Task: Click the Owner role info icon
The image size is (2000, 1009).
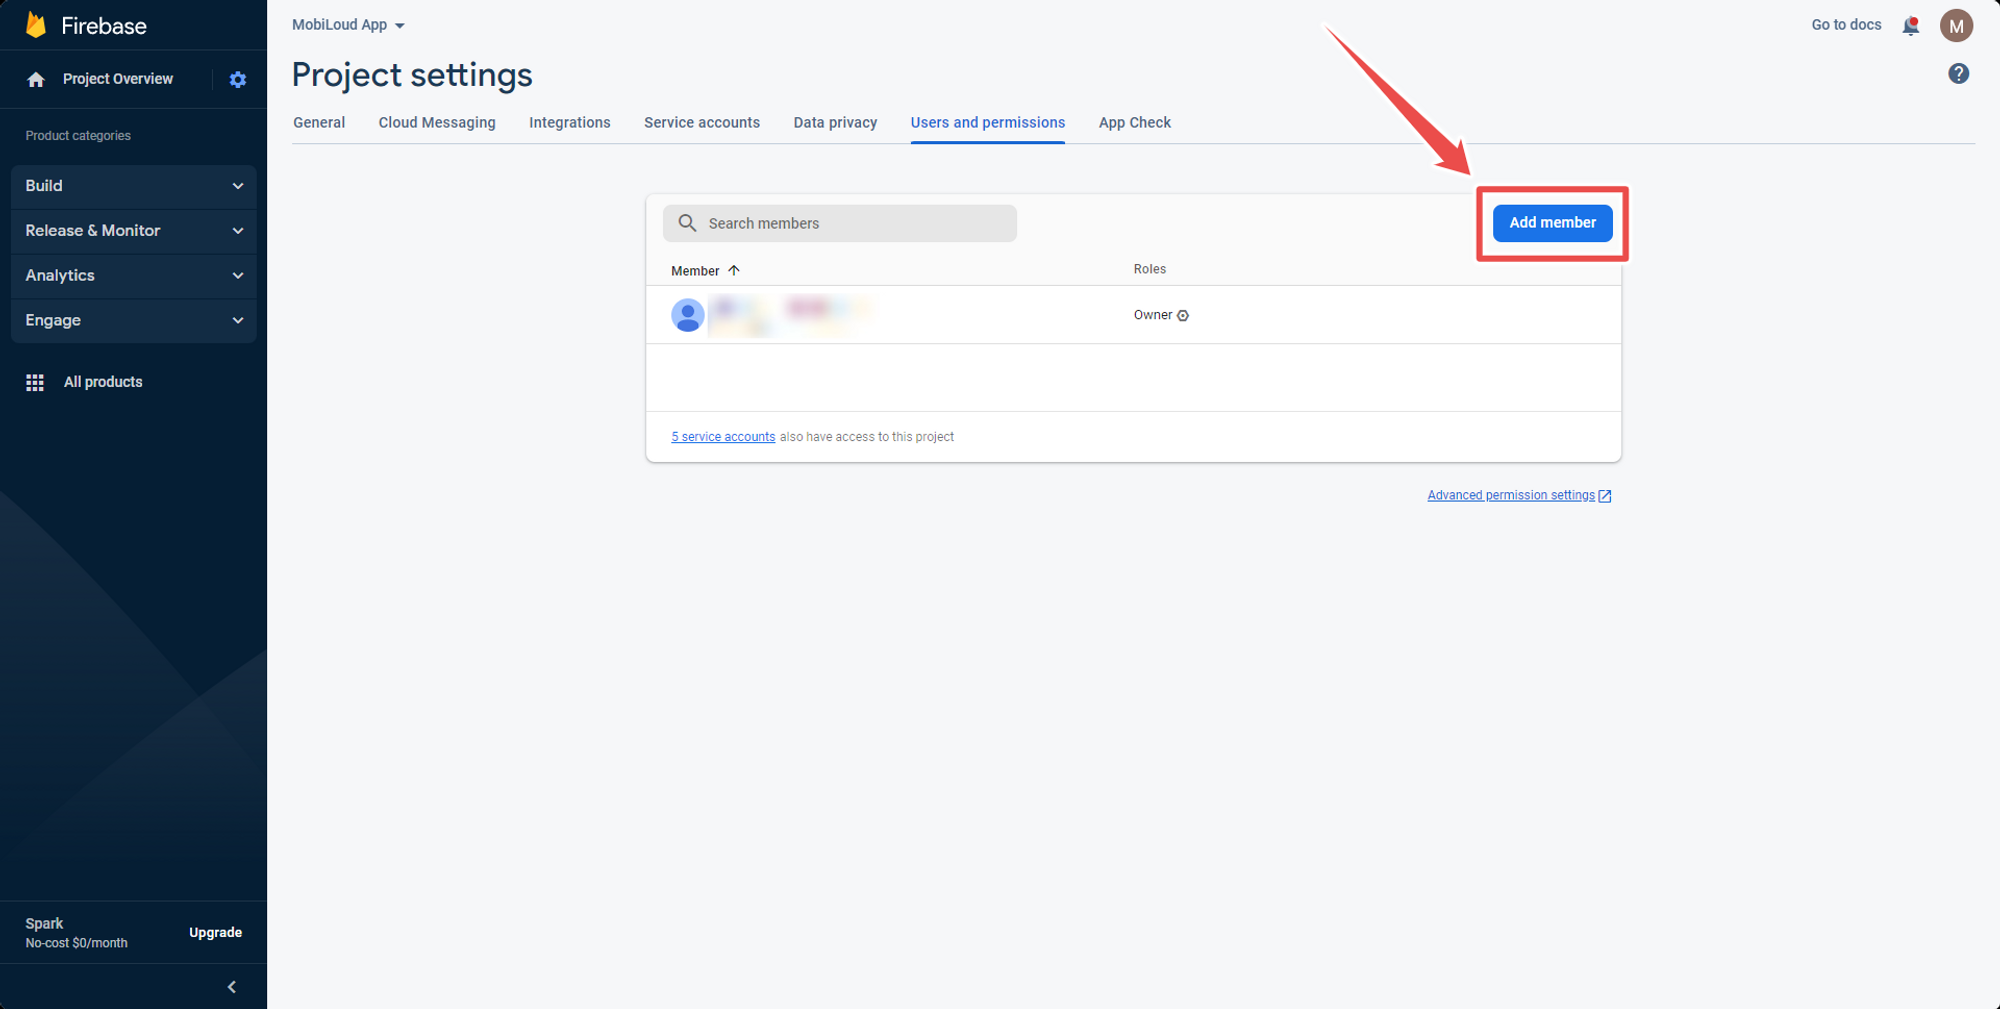Action: pos(1183,316)
